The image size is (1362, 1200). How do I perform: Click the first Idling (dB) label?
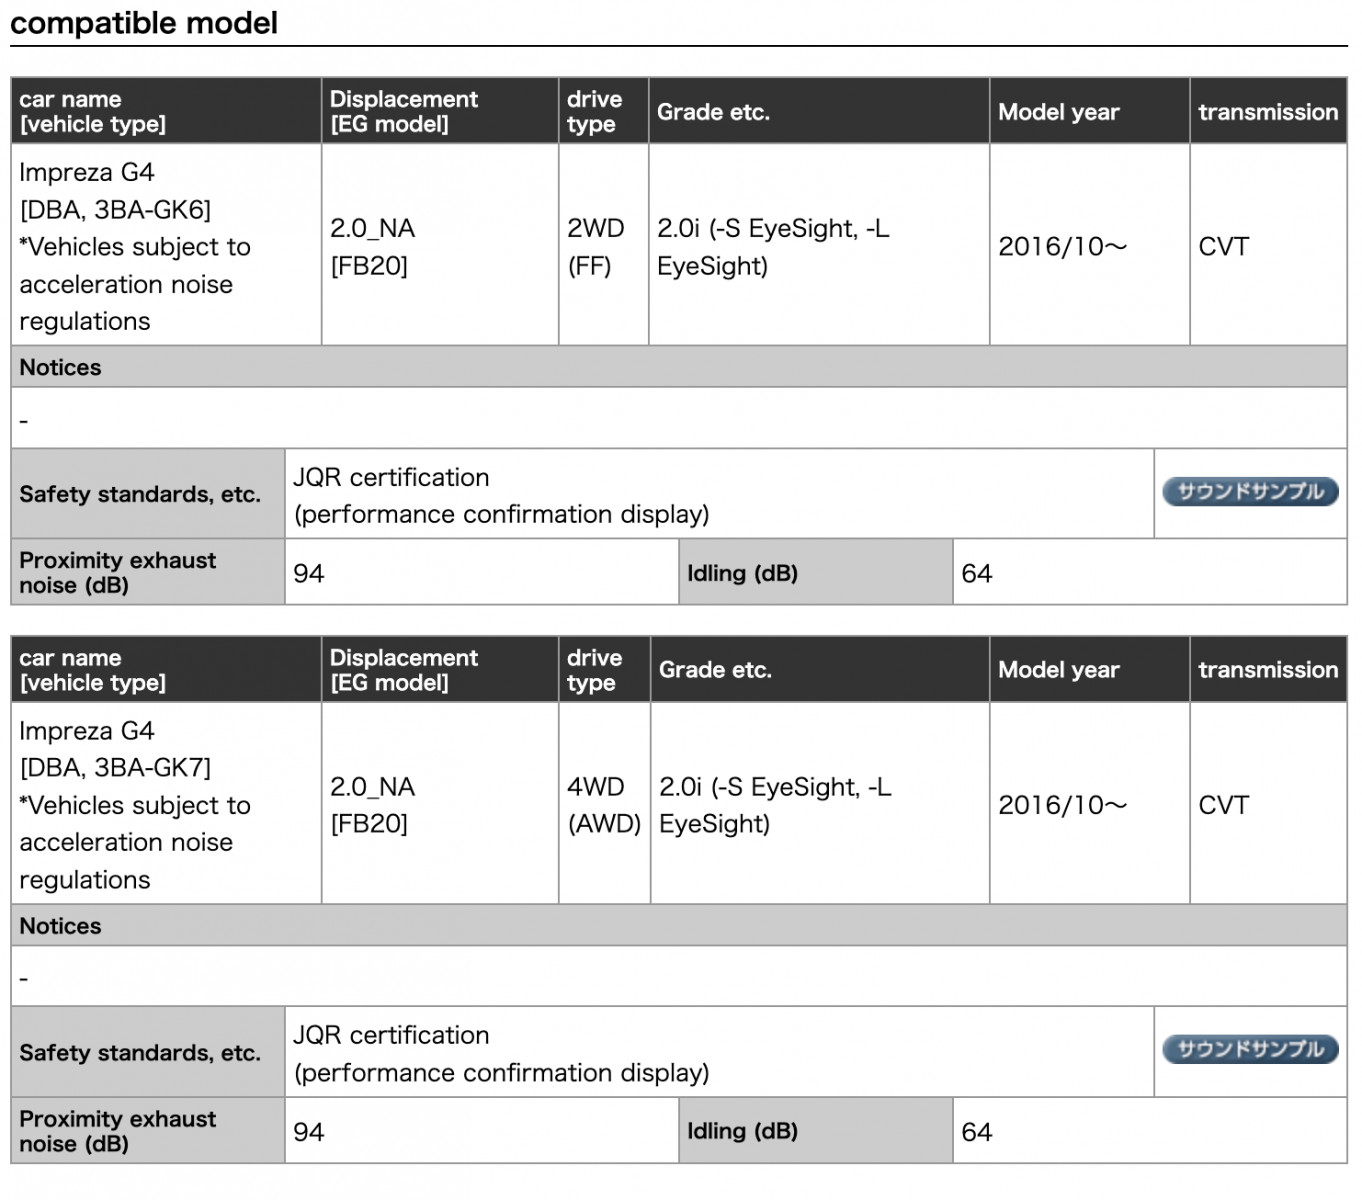(742, 573)
